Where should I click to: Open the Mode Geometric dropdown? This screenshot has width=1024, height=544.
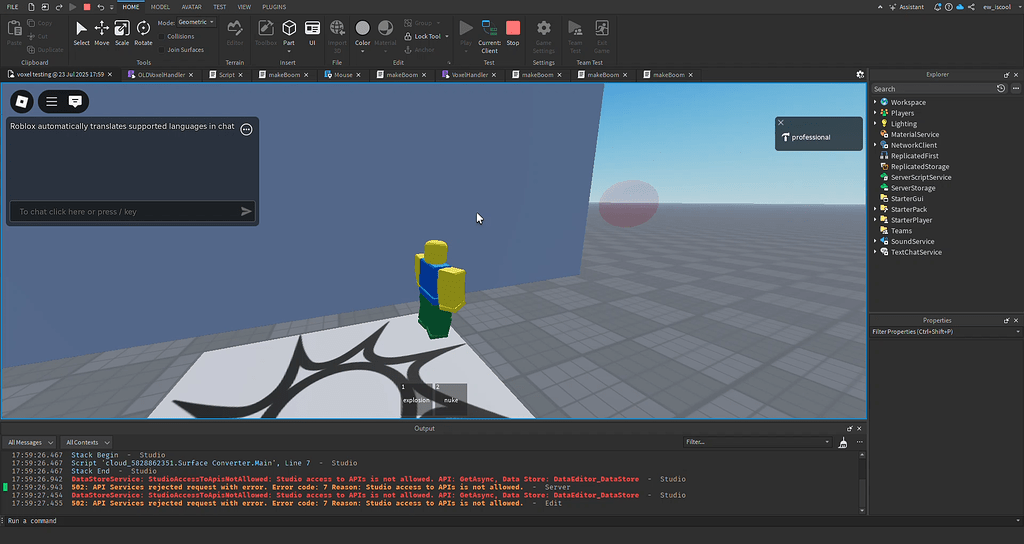[x=197, y=22]
